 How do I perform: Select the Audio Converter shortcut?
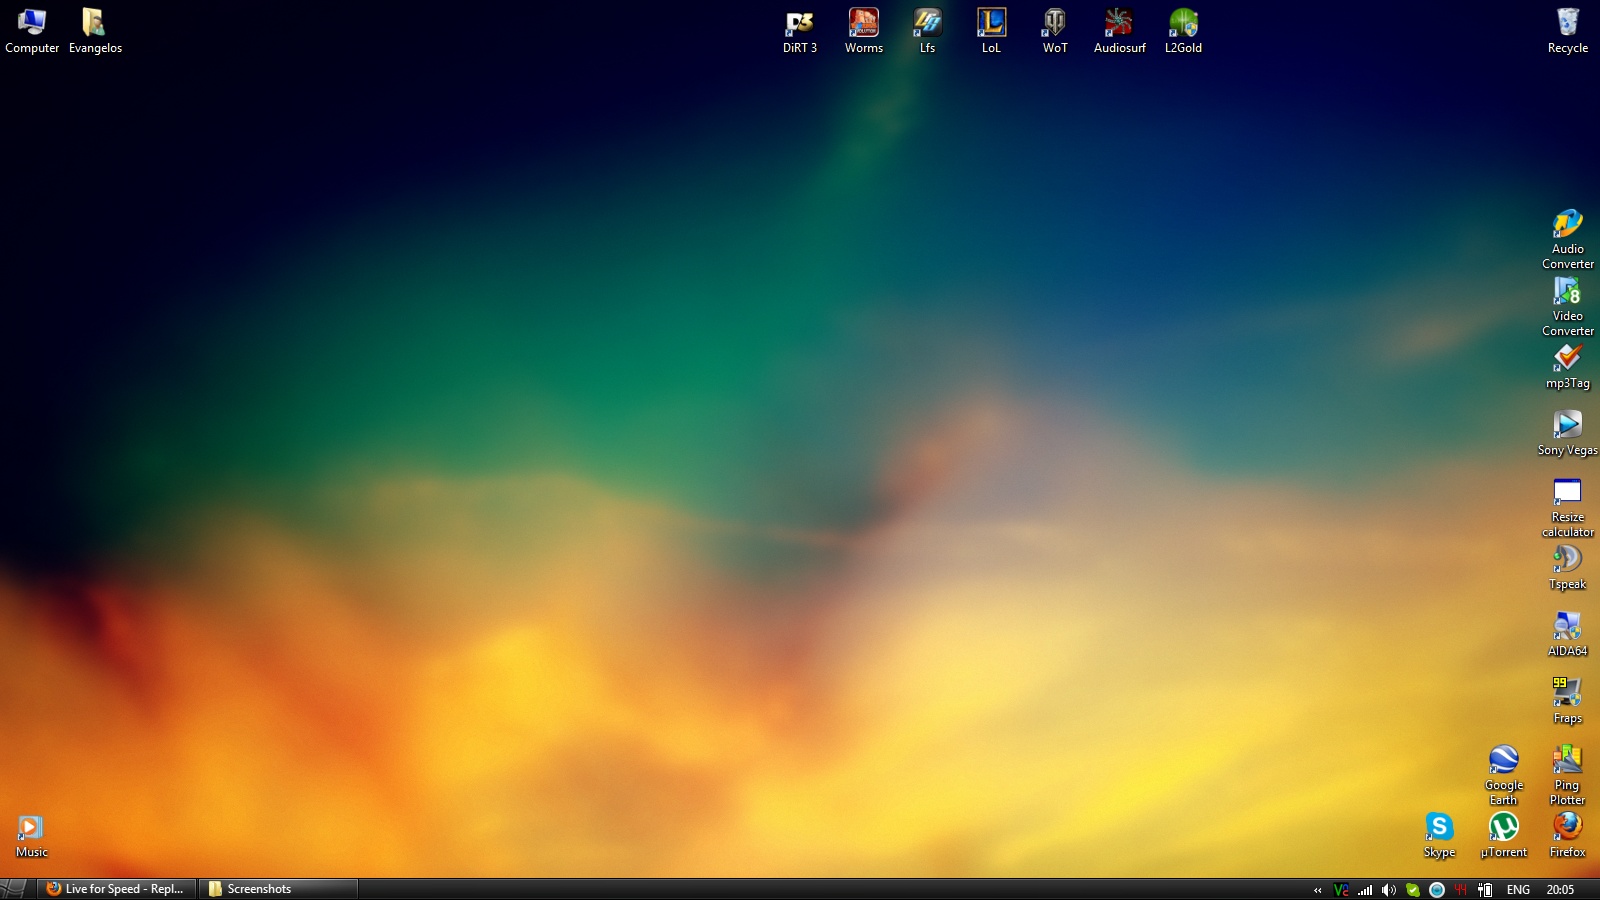[1568, 239]
